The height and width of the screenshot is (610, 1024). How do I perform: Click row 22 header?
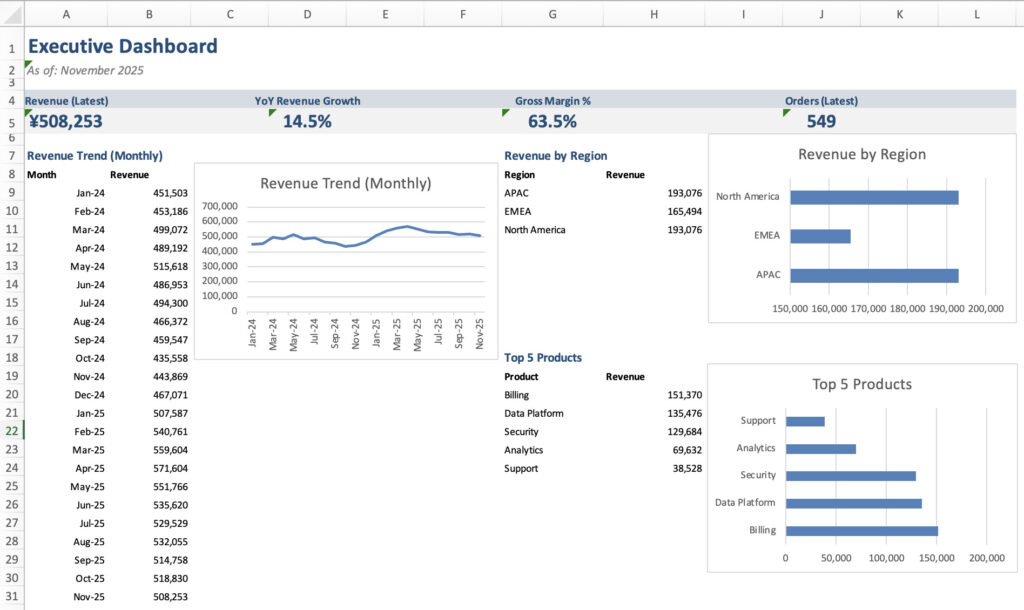pyautogui.click(x=11, y=431)
